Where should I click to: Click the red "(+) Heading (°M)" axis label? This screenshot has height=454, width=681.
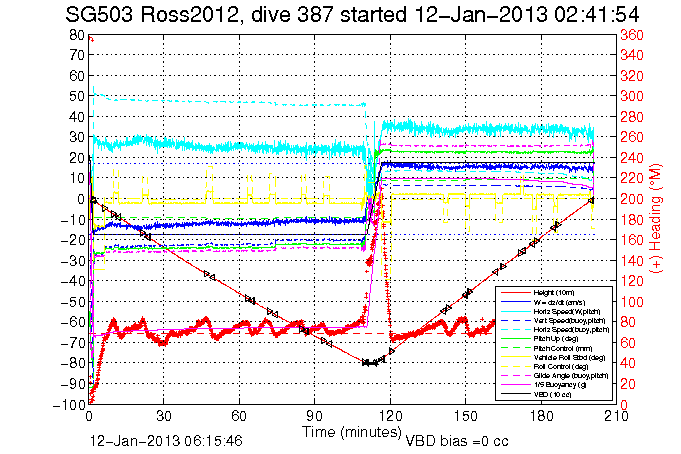655,219
